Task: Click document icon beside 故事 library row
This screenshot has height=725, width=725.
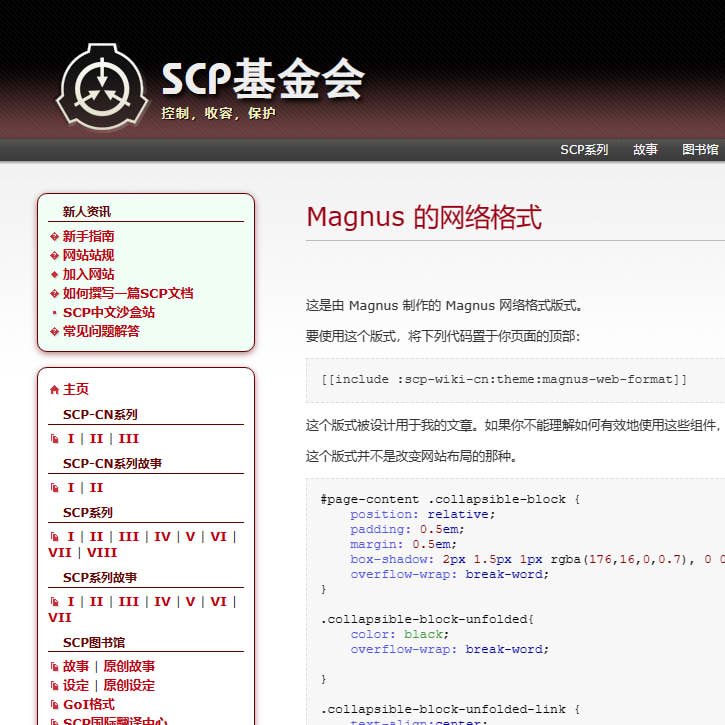Action: (54, 667)
